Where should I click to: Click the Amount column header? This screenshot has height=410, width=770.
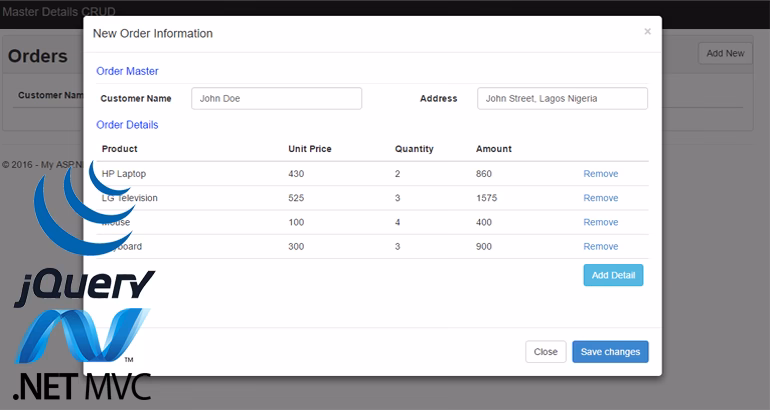494,149
